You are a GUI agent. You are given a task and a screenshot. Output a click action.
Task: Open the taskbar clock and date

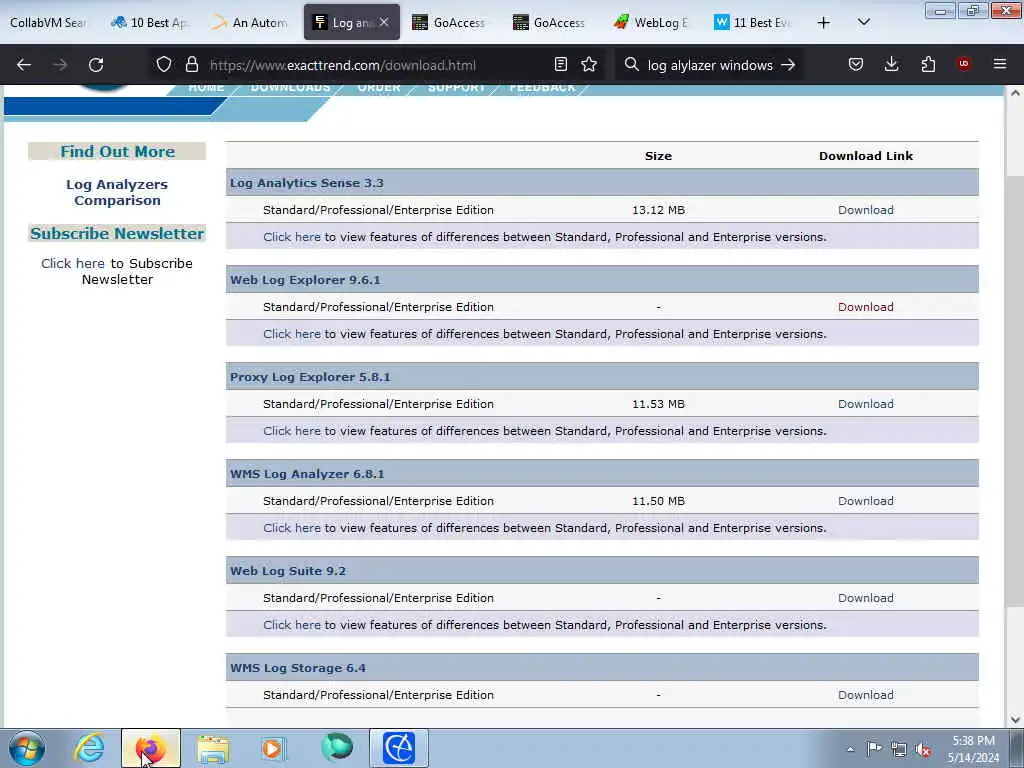tap(973, 749)
